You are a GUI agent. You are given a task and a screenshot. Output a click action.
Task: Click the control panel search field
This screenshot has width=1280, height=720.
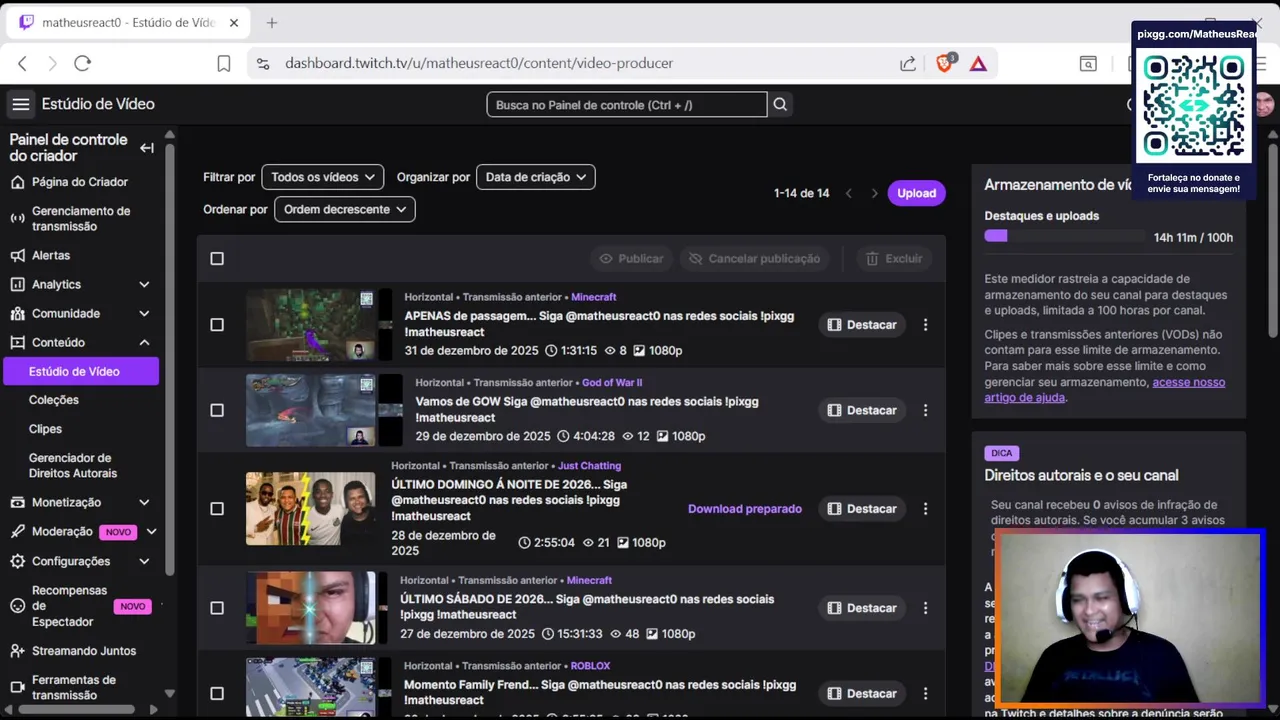[627, 104]
